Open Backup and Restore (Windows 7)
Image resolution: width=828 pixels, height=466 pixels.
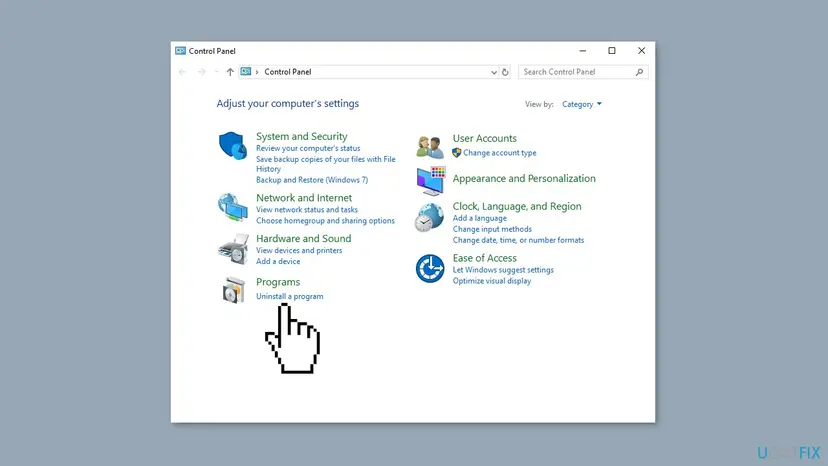pos(312,180)
